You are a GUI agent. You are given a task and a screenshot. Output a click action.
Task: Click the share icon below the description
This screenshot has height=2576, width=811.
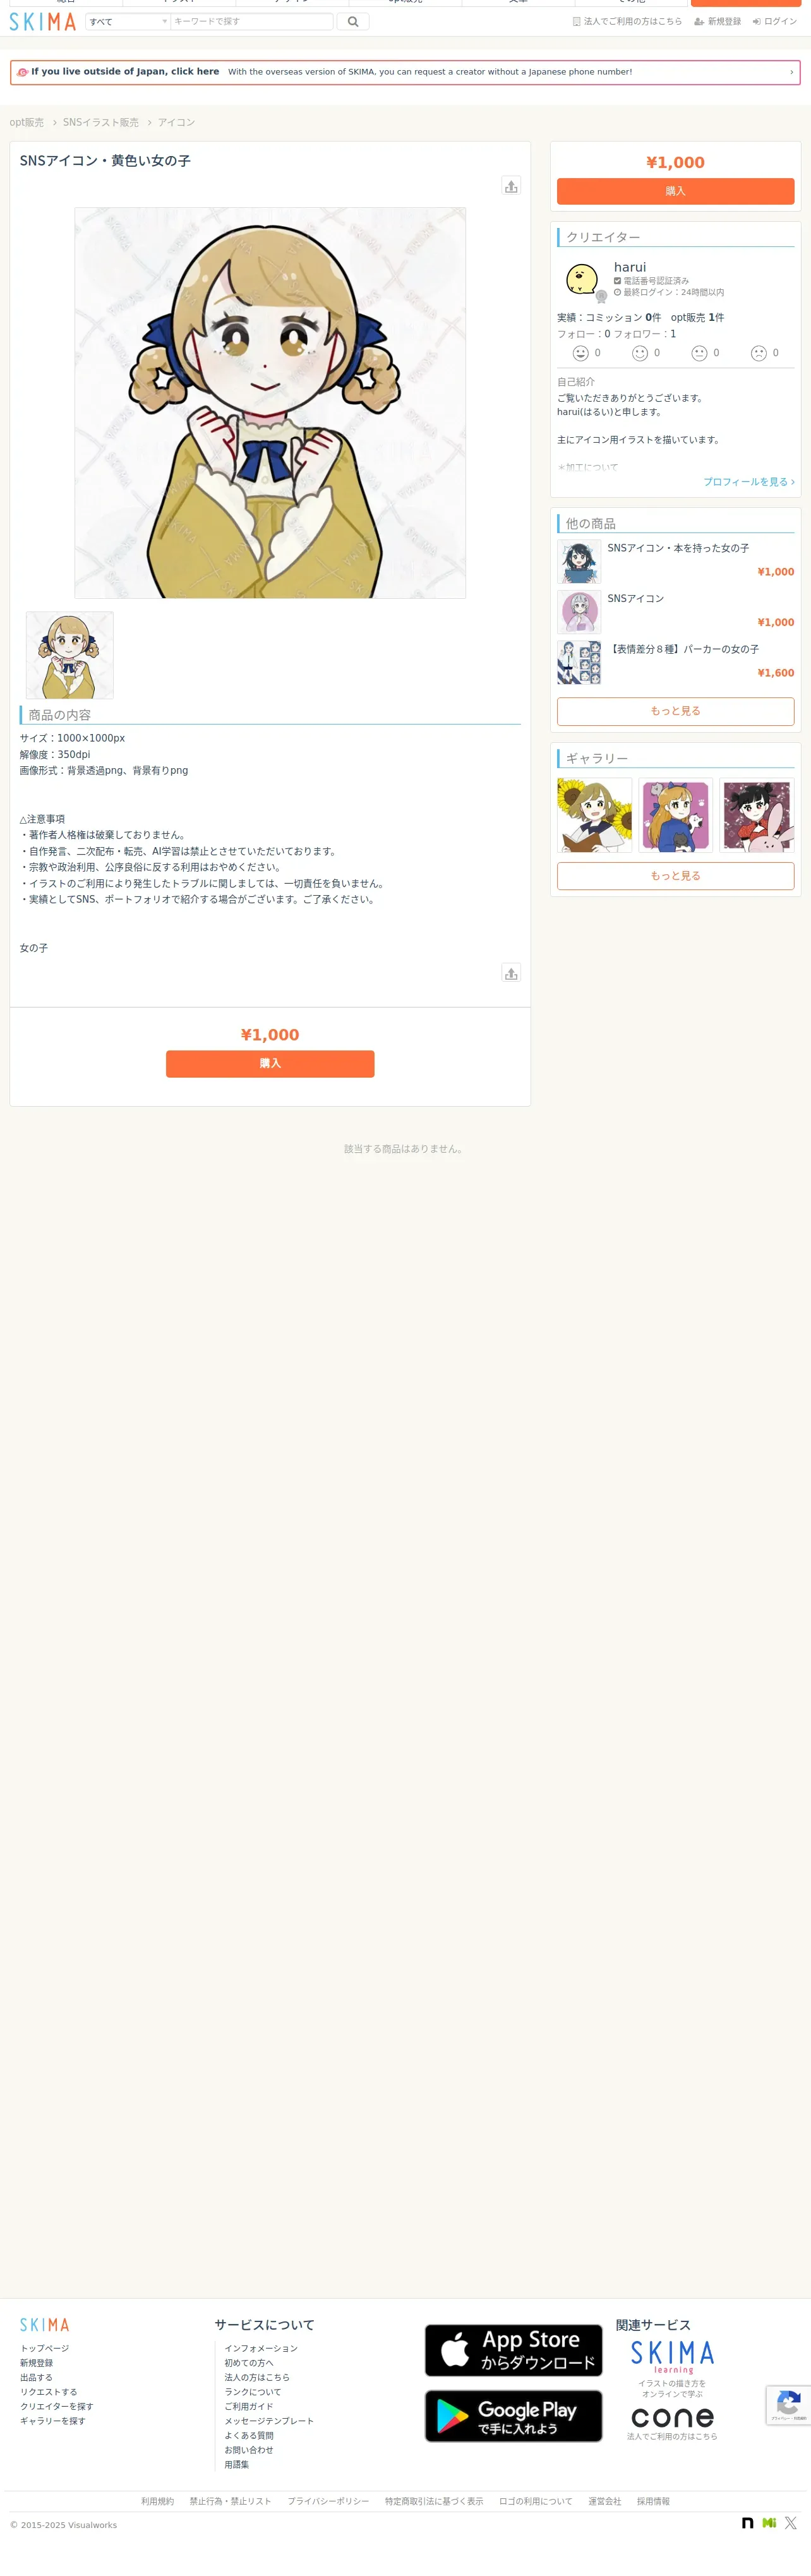click(511, 973)
